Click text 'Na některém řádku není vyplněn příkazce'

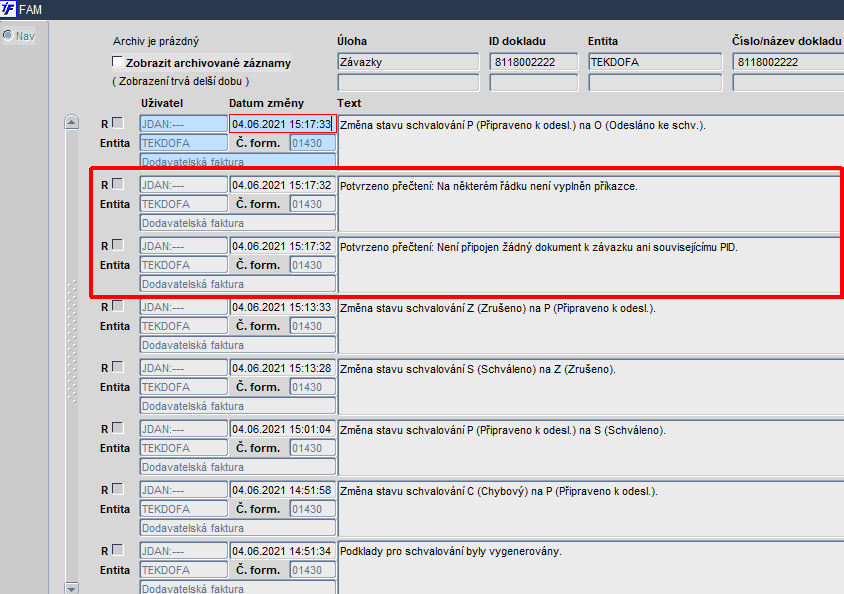(537, 187)
